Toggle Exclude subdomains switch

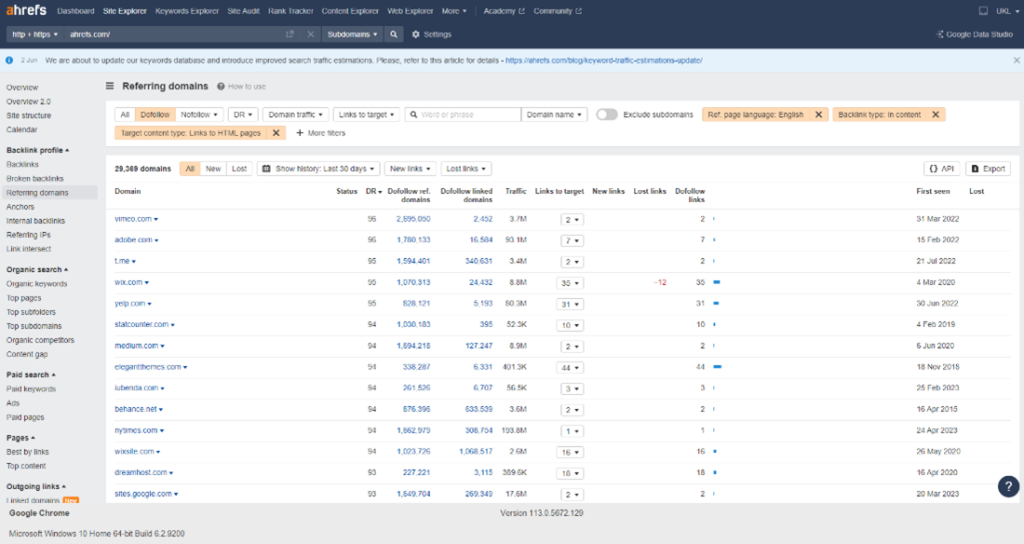tap(607, 114)
